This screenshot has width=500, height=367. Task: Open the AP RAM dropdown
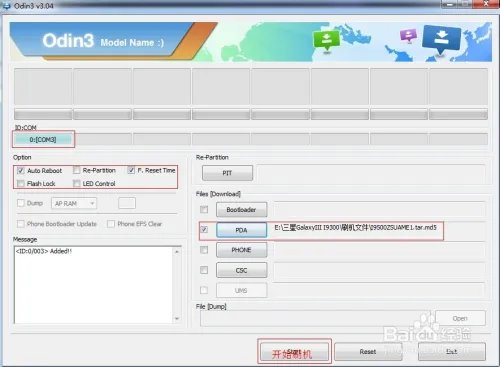[74, 203]
